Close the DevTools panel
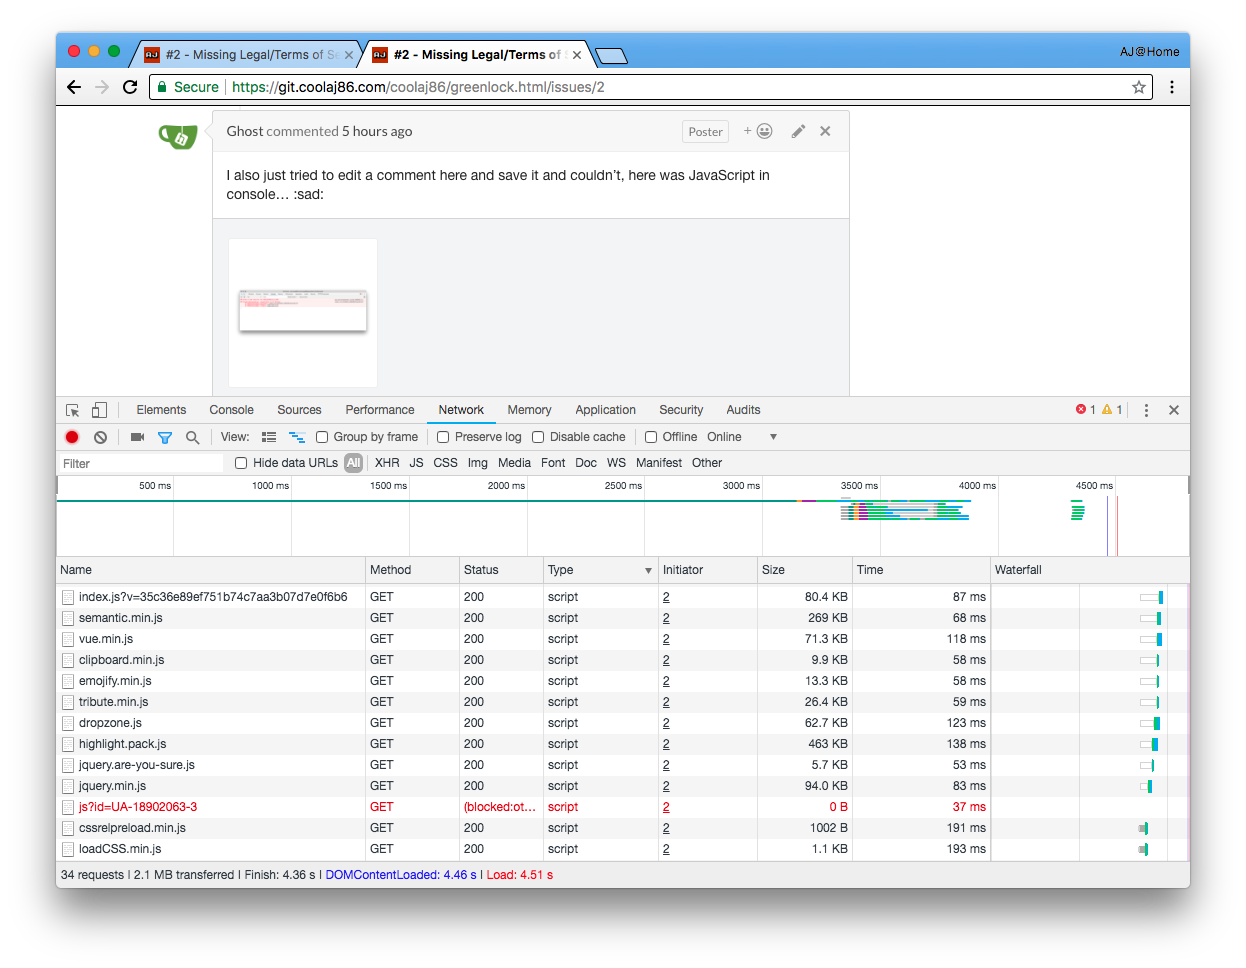 click(x=1174, y=410)
